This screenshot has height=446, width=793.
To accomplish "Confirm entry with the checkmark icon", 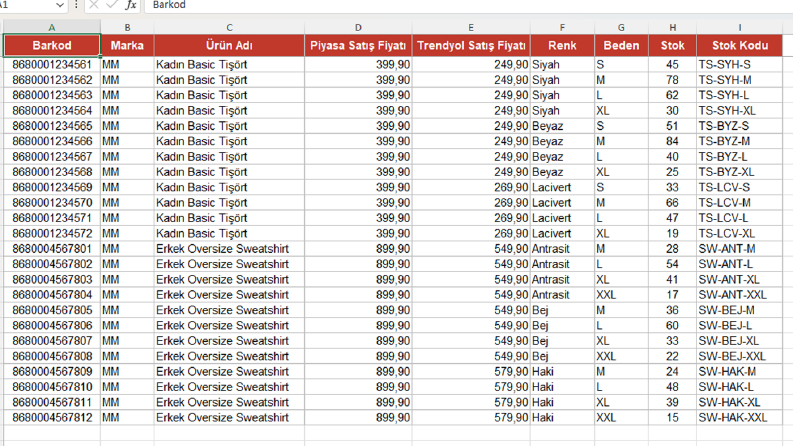I will tap(112, 5).
